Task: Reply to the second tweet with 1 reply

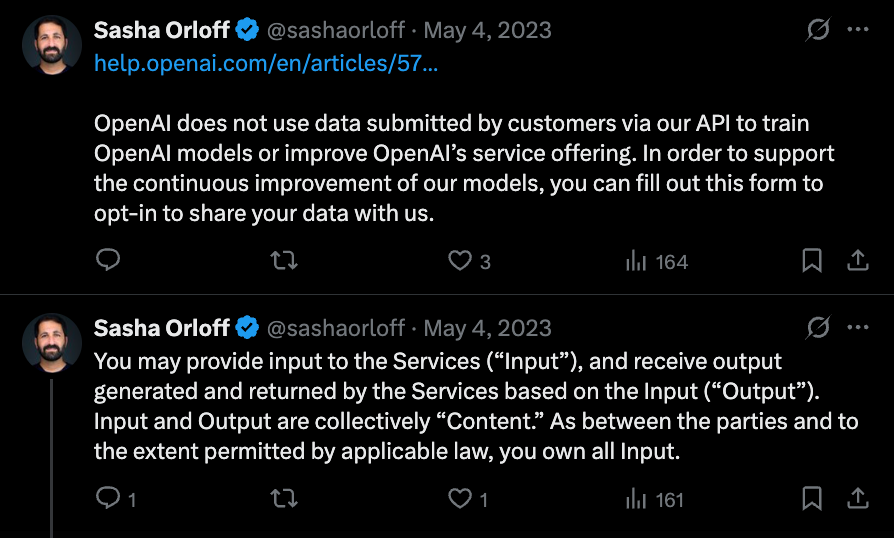Action: (108, 497)
